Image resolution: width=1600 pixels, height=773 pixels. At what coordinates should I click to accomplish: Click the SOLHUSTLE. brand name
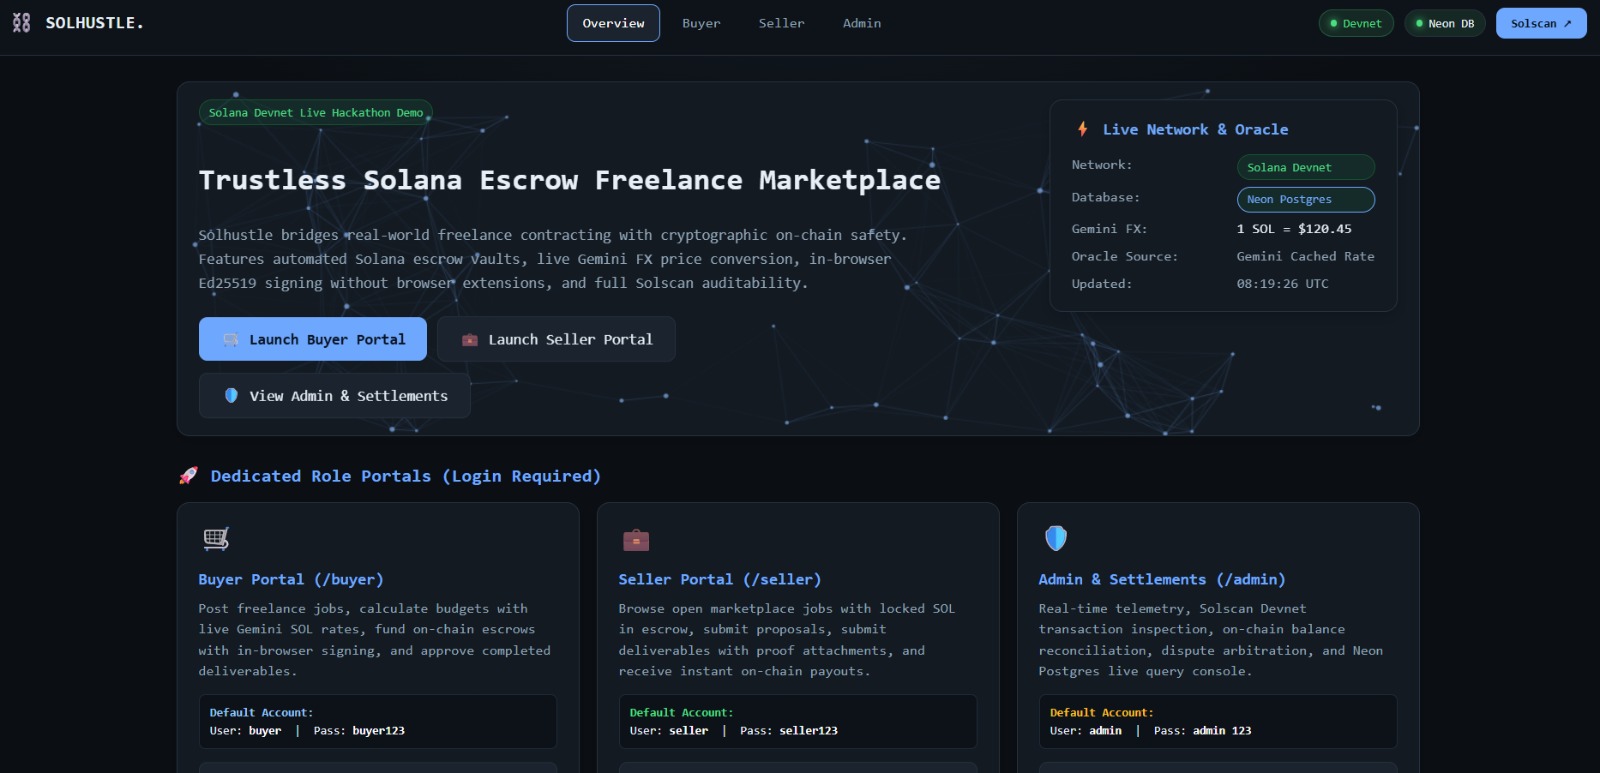[95, 23]
